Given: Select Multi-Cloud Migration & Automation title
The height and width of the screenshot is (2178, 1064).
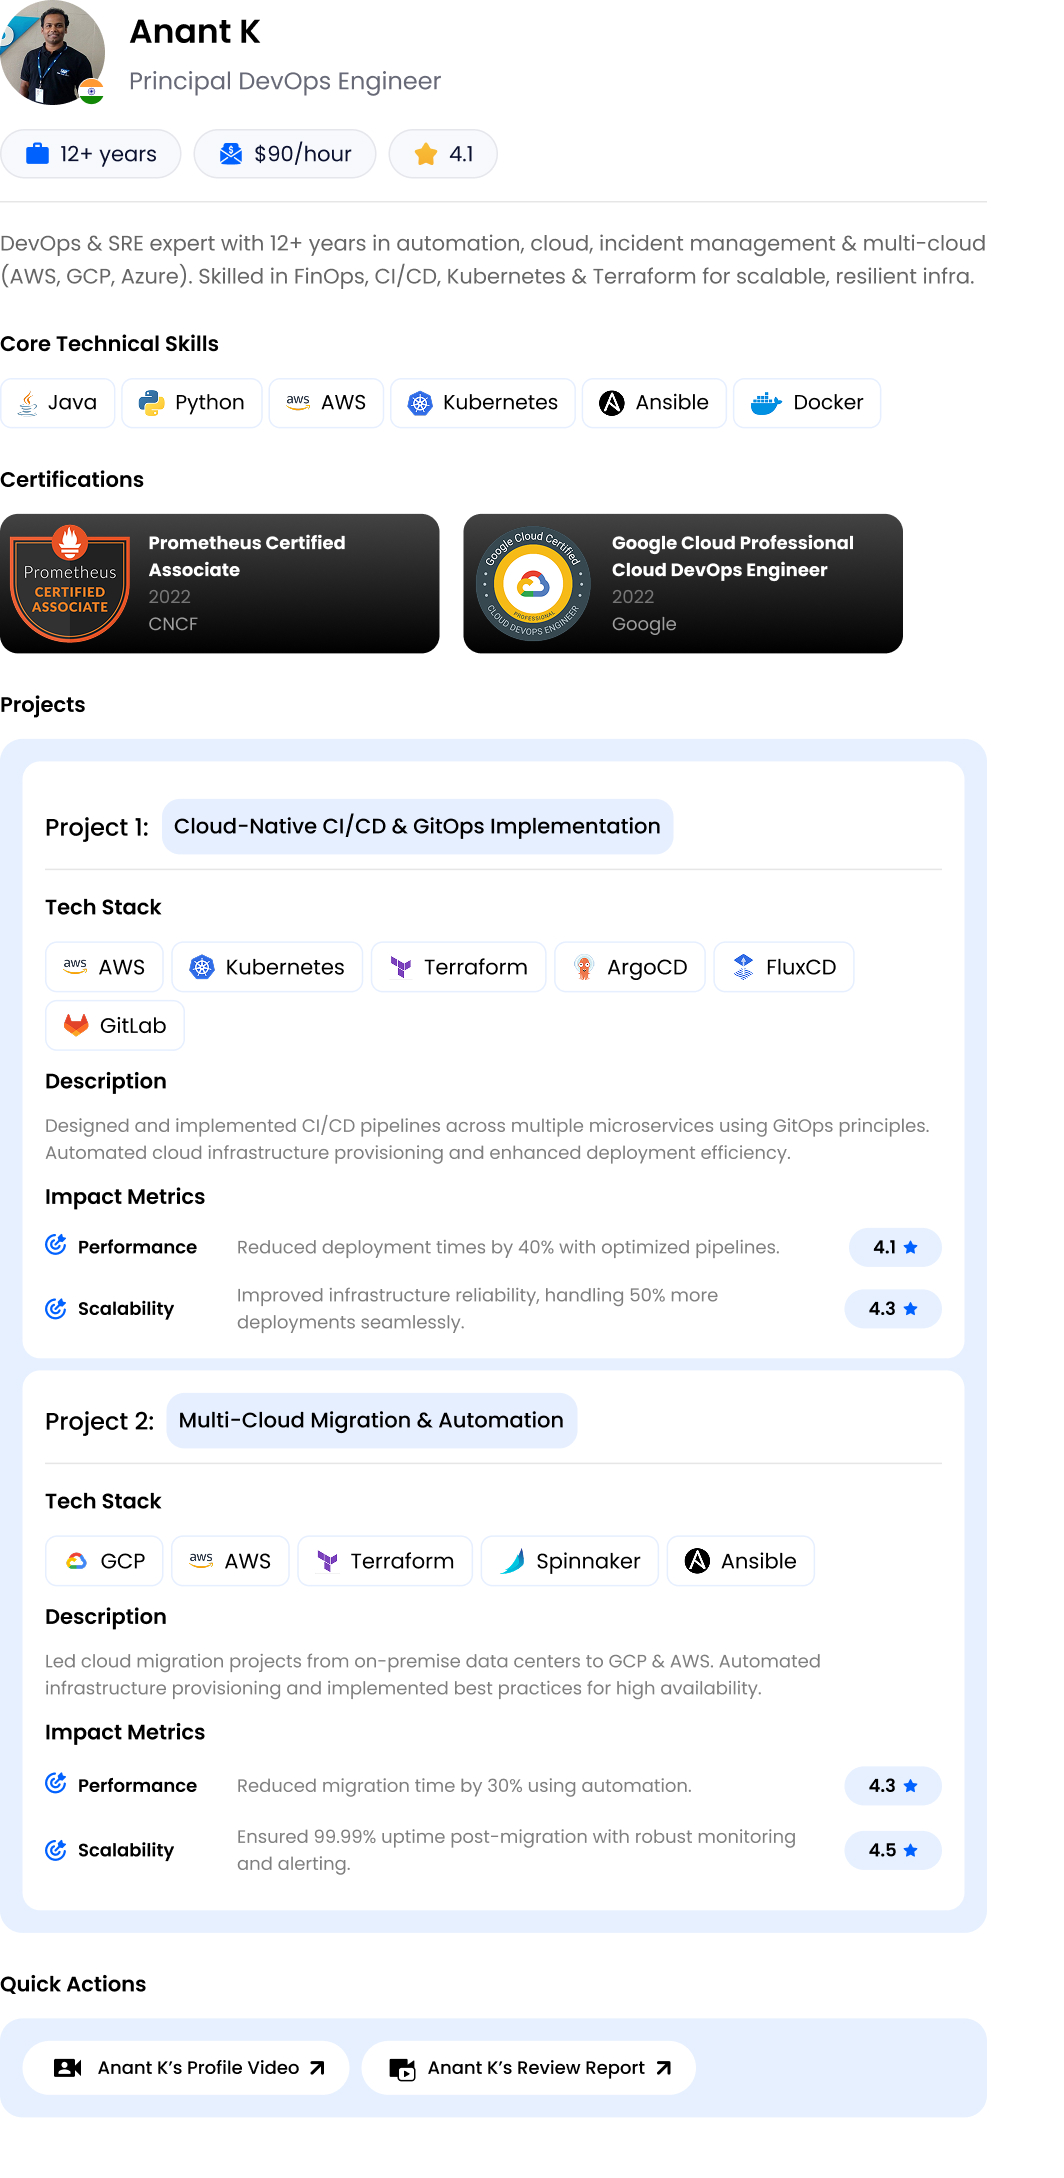Looking at the screenshot, I should 371,1421.
